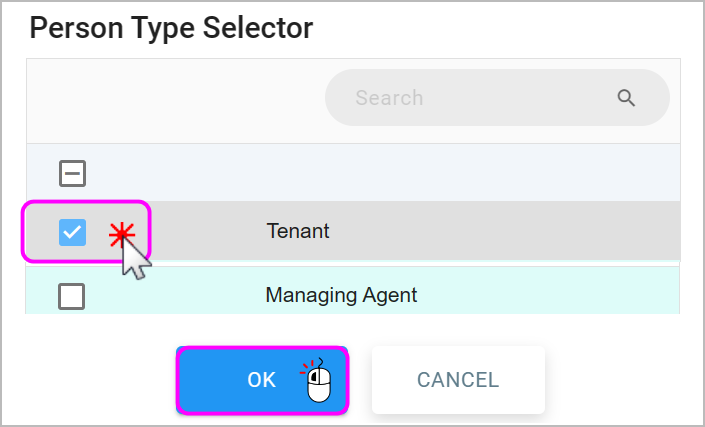The width and height of the screenshot is (705, 427).
Task: Toggle the select-all indeterminate checkbox
Action: click(72, 173)
